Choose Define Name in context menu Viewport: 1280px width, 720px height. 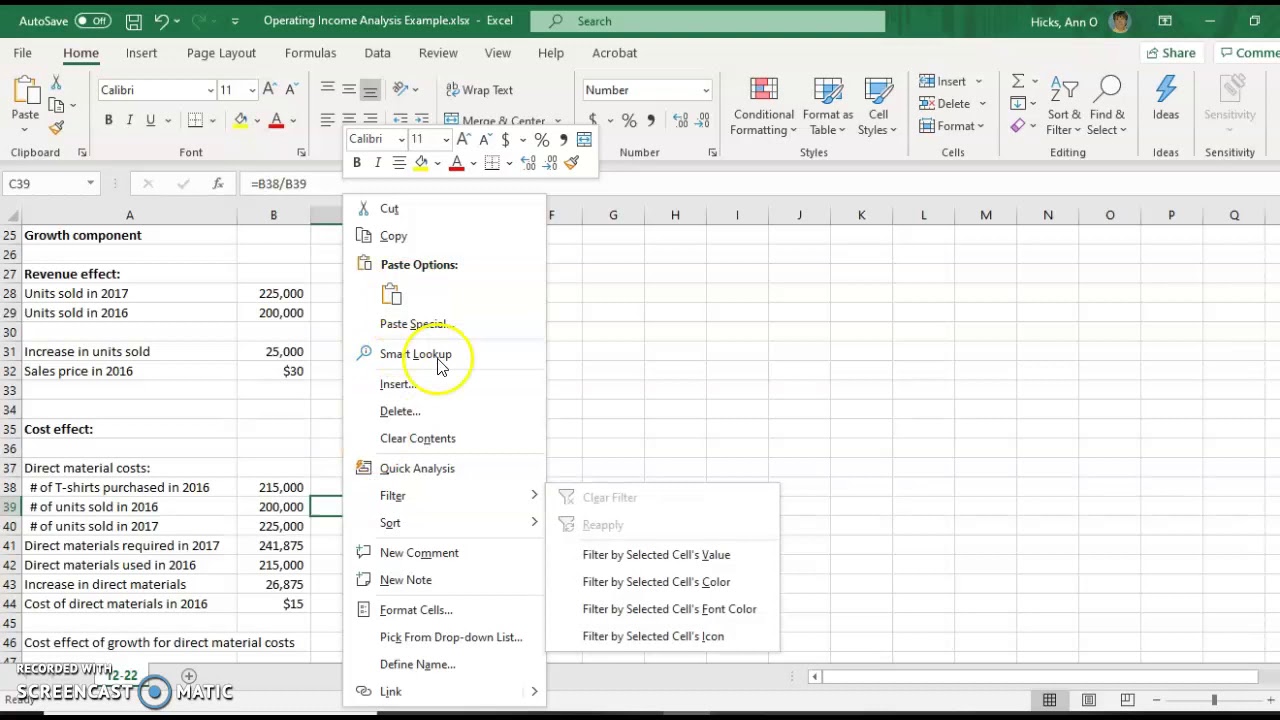click(x=417, y=665)
